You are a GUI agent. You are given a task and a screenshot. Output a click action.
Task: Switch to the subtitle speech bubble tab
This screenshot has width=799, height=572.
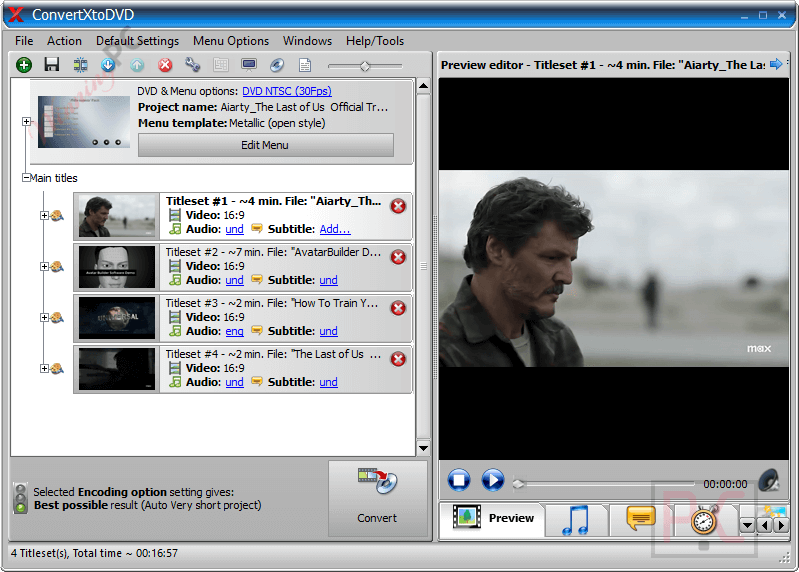click(x=641, y=519)
